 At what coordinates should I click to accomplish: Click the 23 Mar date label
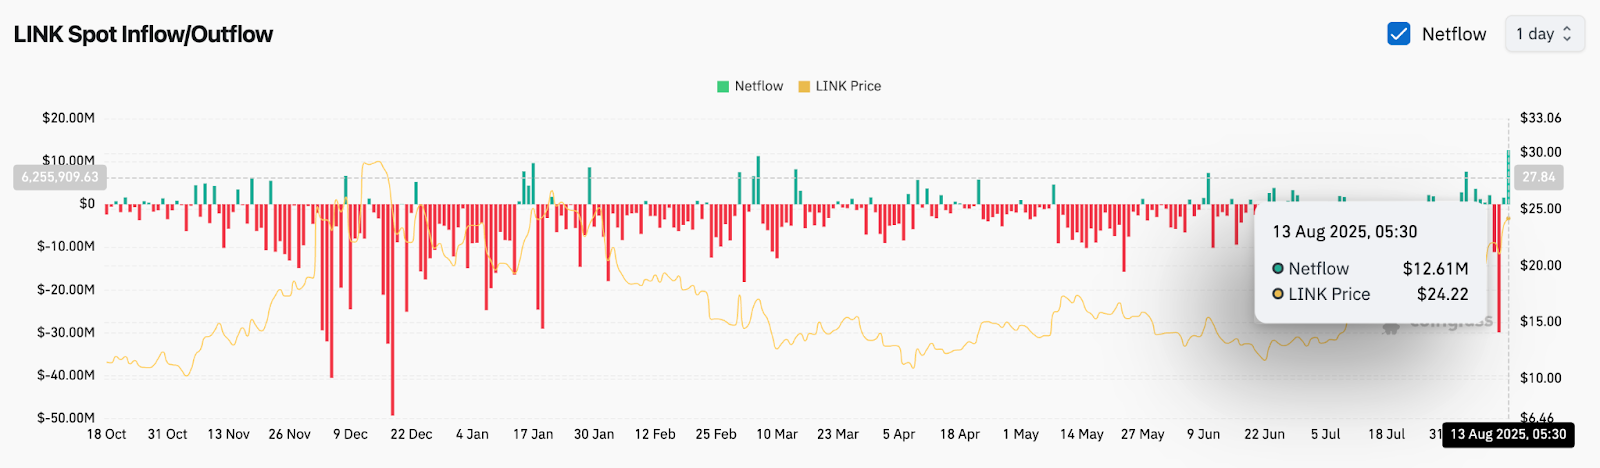click(x=838, y=434)
